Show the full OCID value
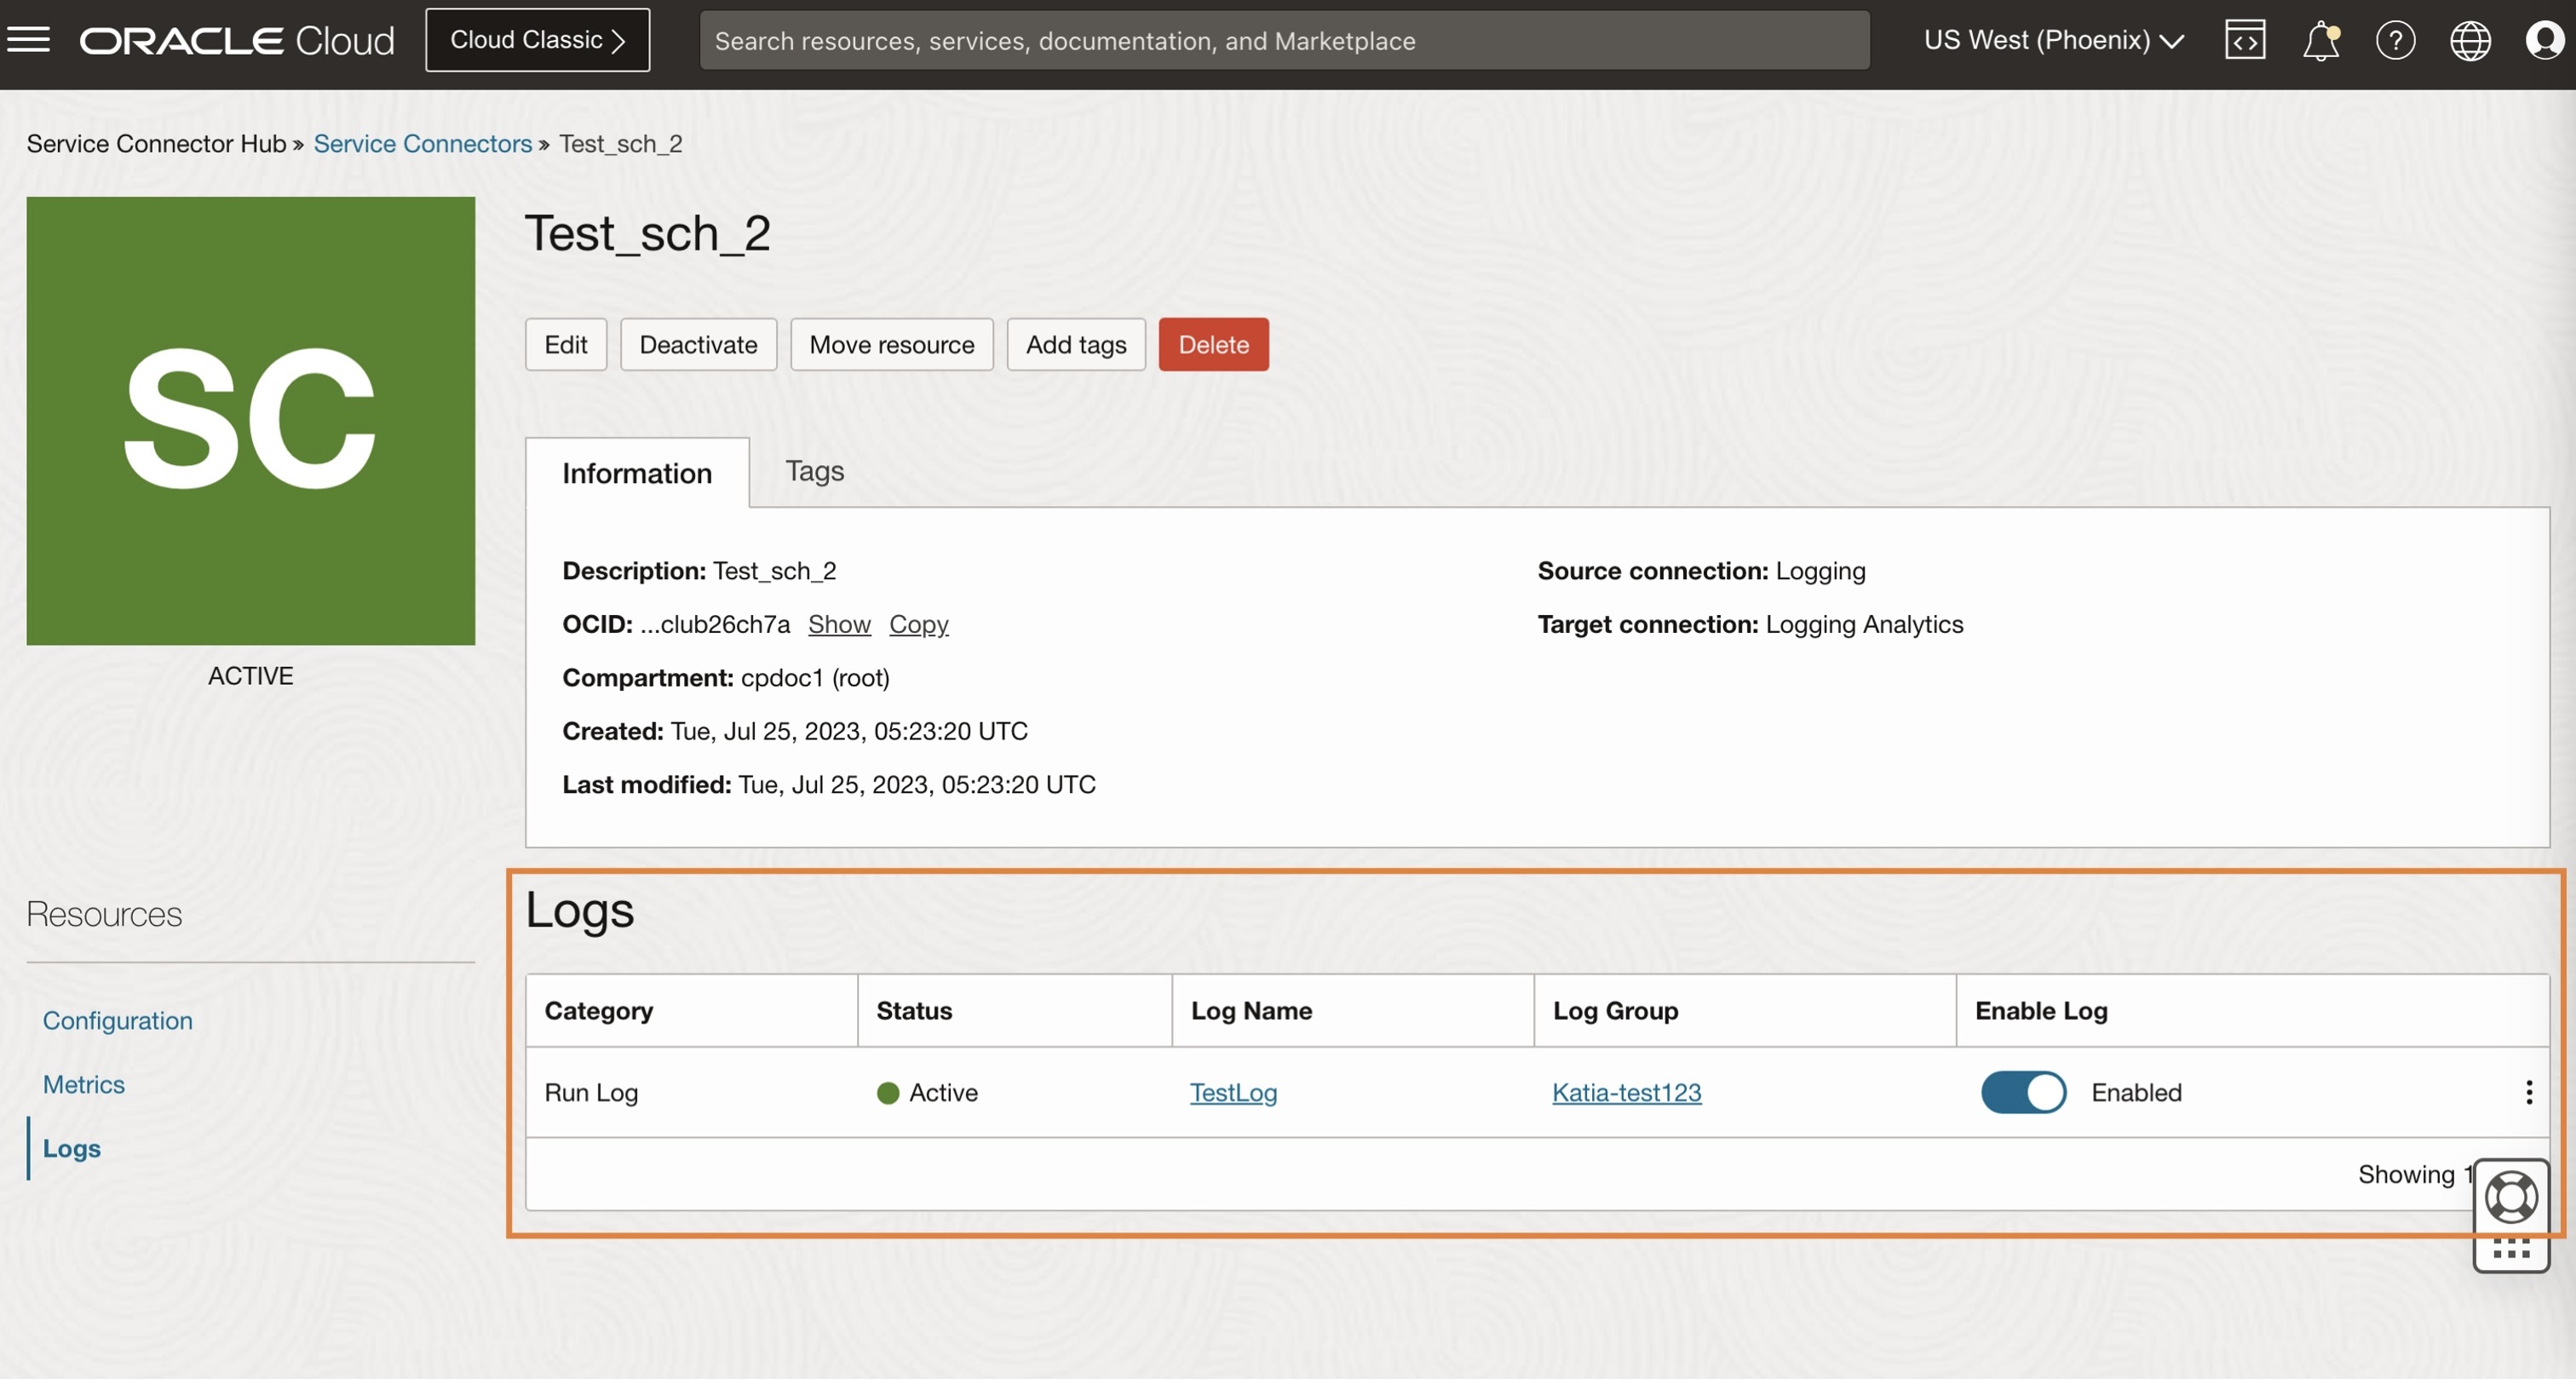Viewport: 2576px width, 1379px height. 838,624
